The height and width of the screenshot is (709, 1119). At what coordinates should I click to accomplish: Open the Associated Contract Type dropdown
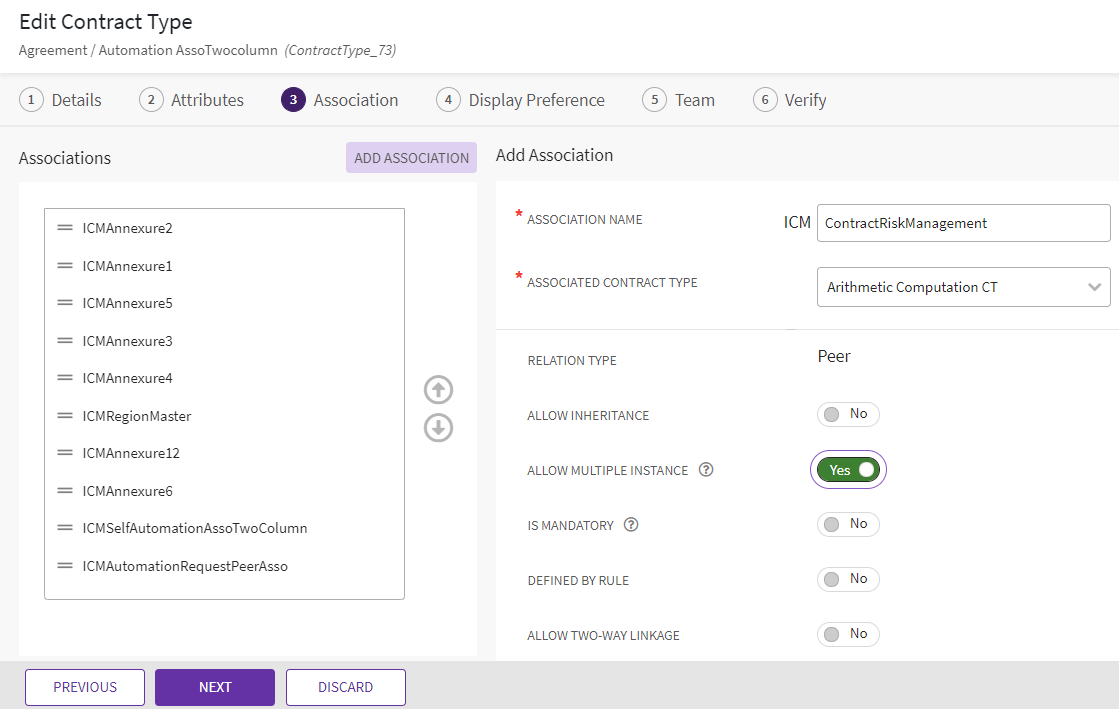(x=963, y=287)
